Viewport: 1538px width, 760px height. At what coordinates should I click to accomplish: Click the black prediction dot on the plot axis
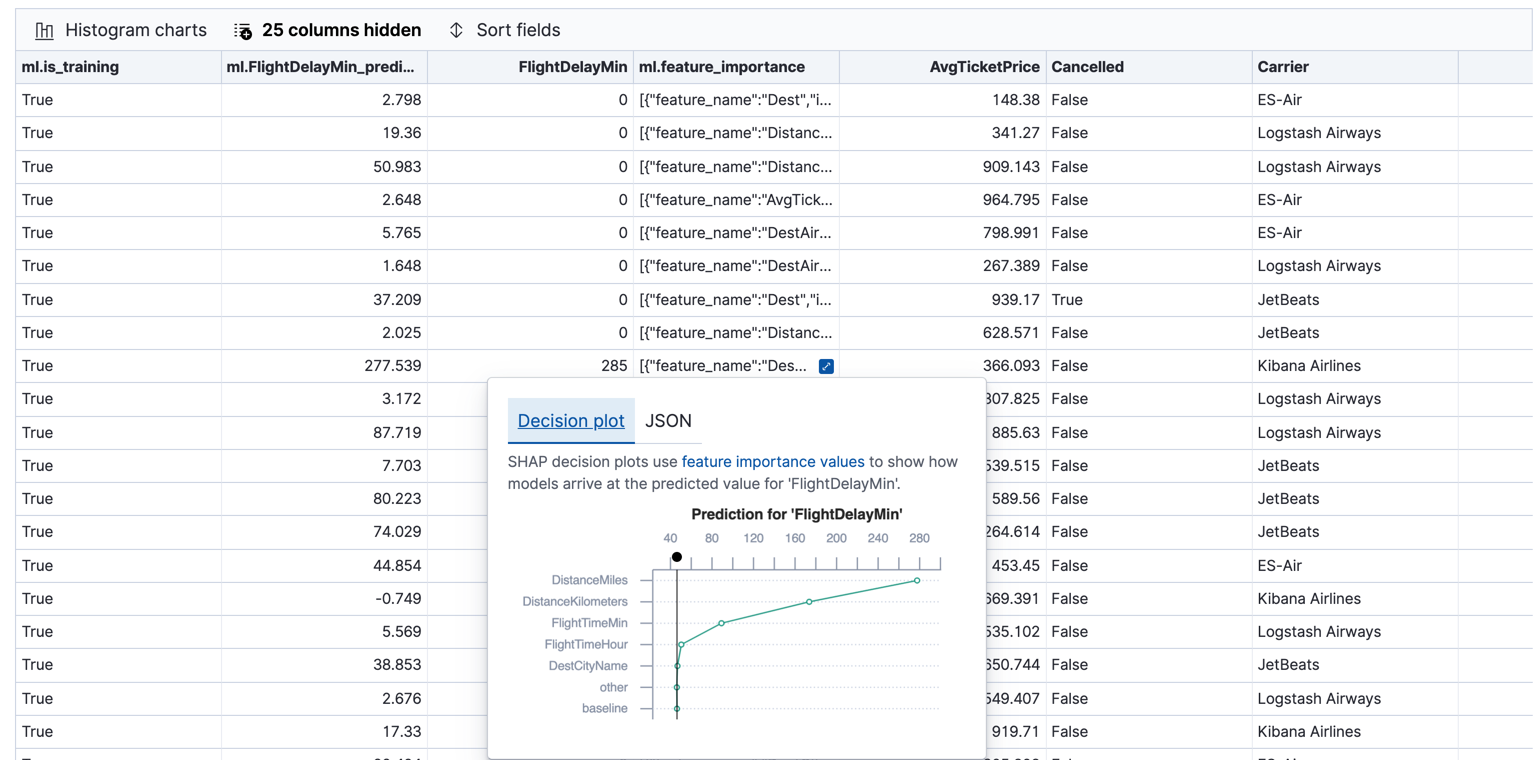[677, 556]
